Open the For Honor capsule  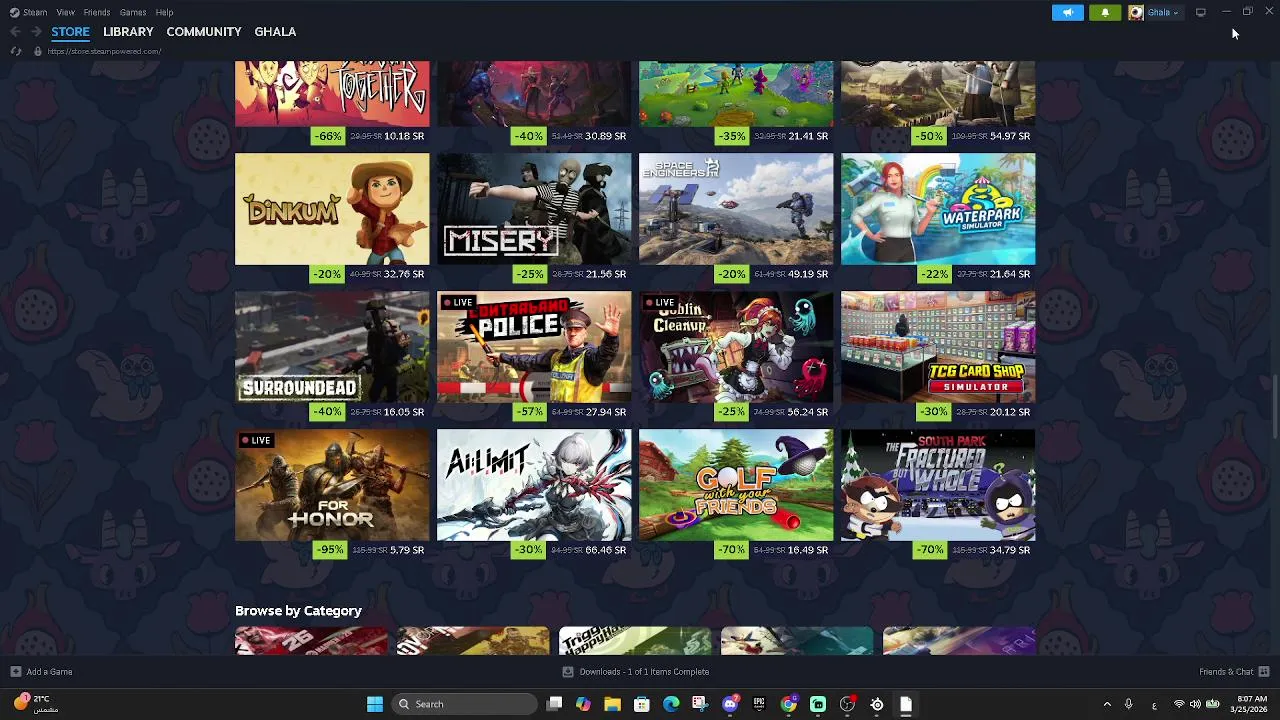tap(332, 485)
